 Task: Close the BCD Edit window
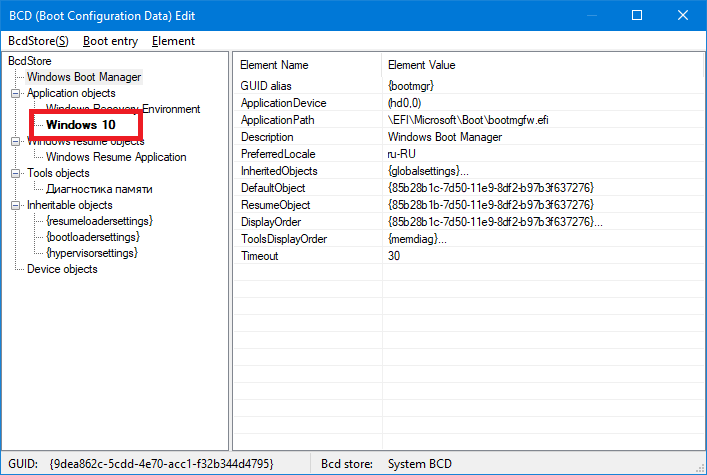click(x=683, y=15)
